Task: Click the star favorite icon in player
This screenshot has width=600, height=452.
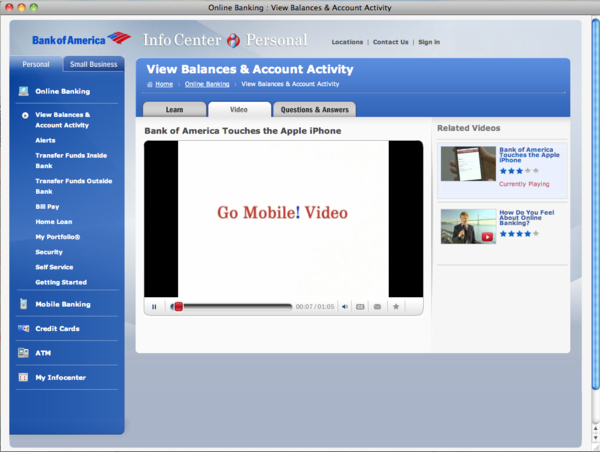Action: [396, 307]
